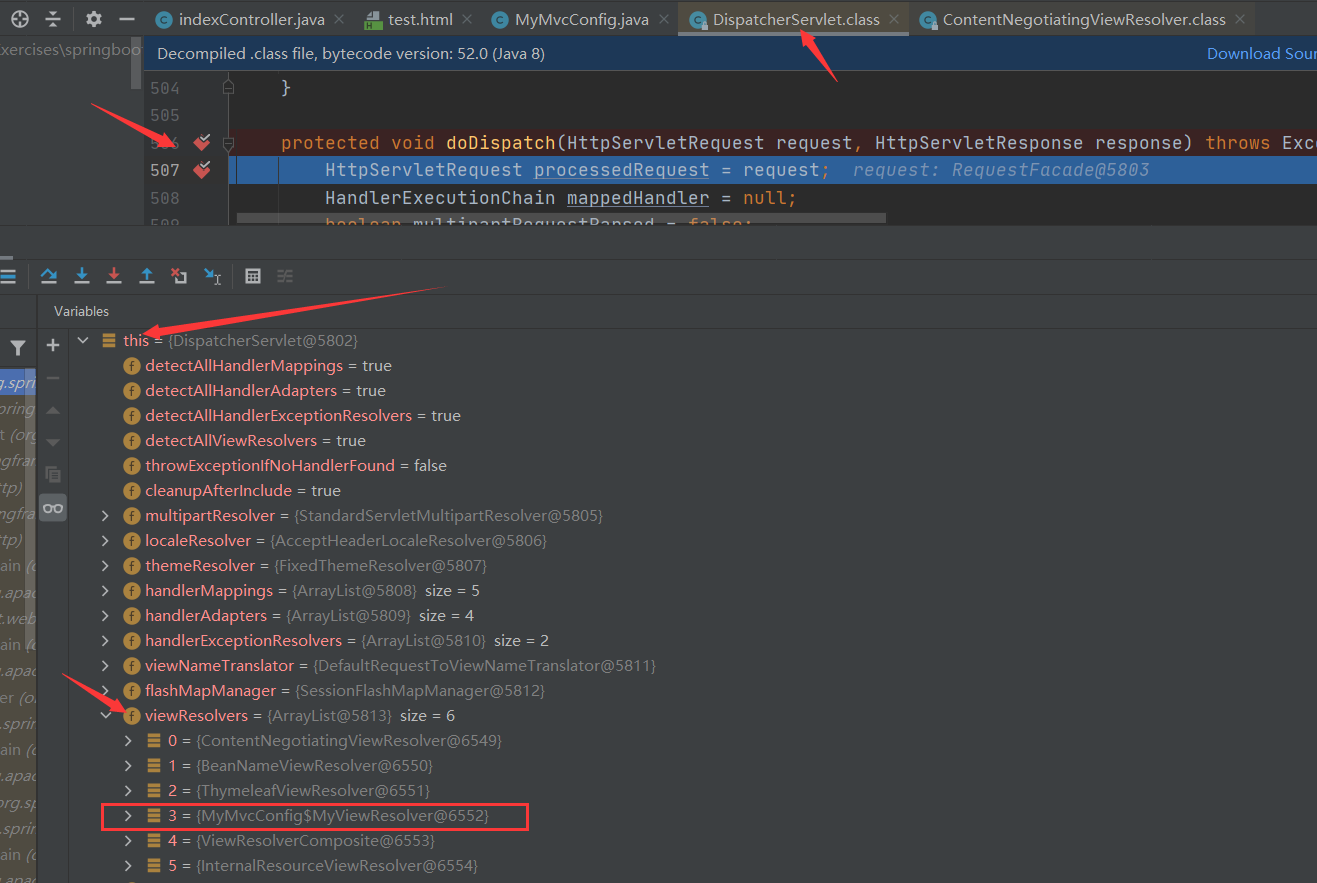The height and width of the screenshot is (883, 1317).
Task: Expand element 2 ThymeleafViewResolver
Action: tap(127, 791)
